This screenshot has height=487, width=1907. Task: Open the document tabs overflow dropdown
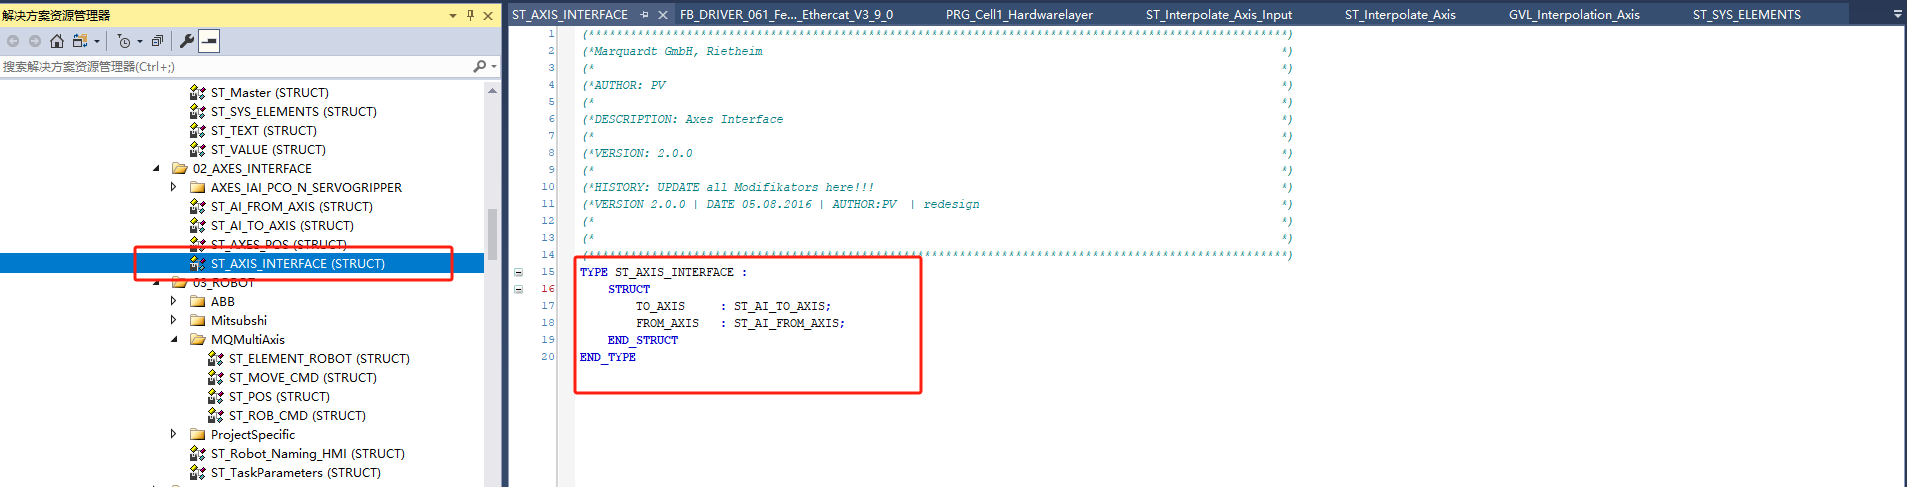(x=1898, y=15)
